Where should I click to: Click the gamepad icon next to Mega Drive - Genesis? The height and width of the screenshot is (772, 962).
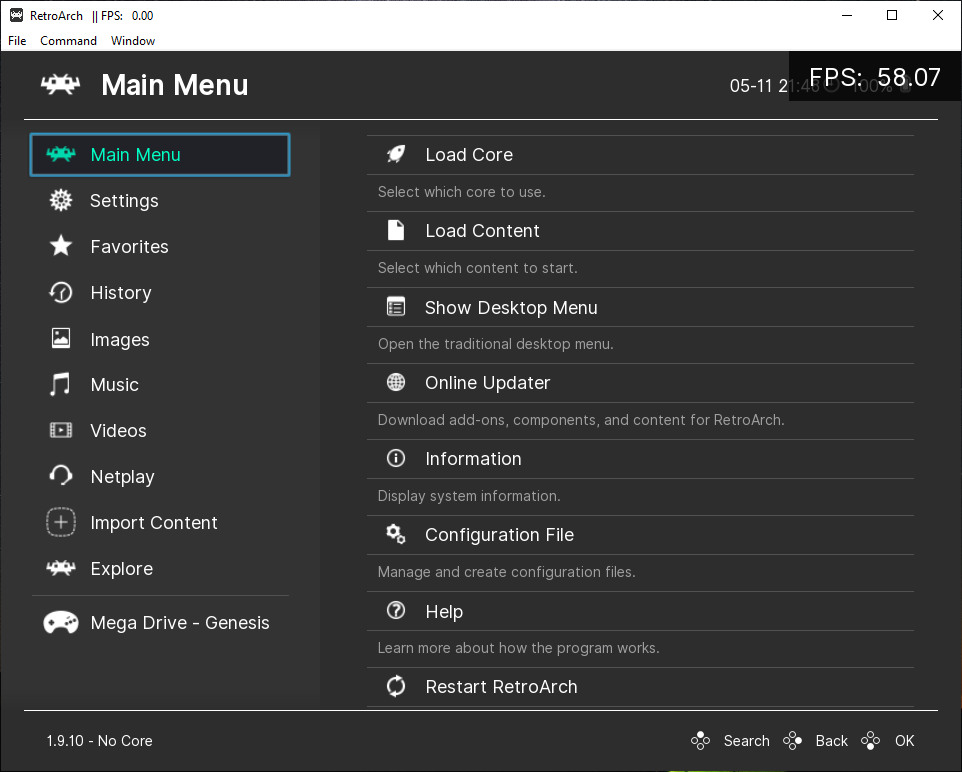[61, 622]
